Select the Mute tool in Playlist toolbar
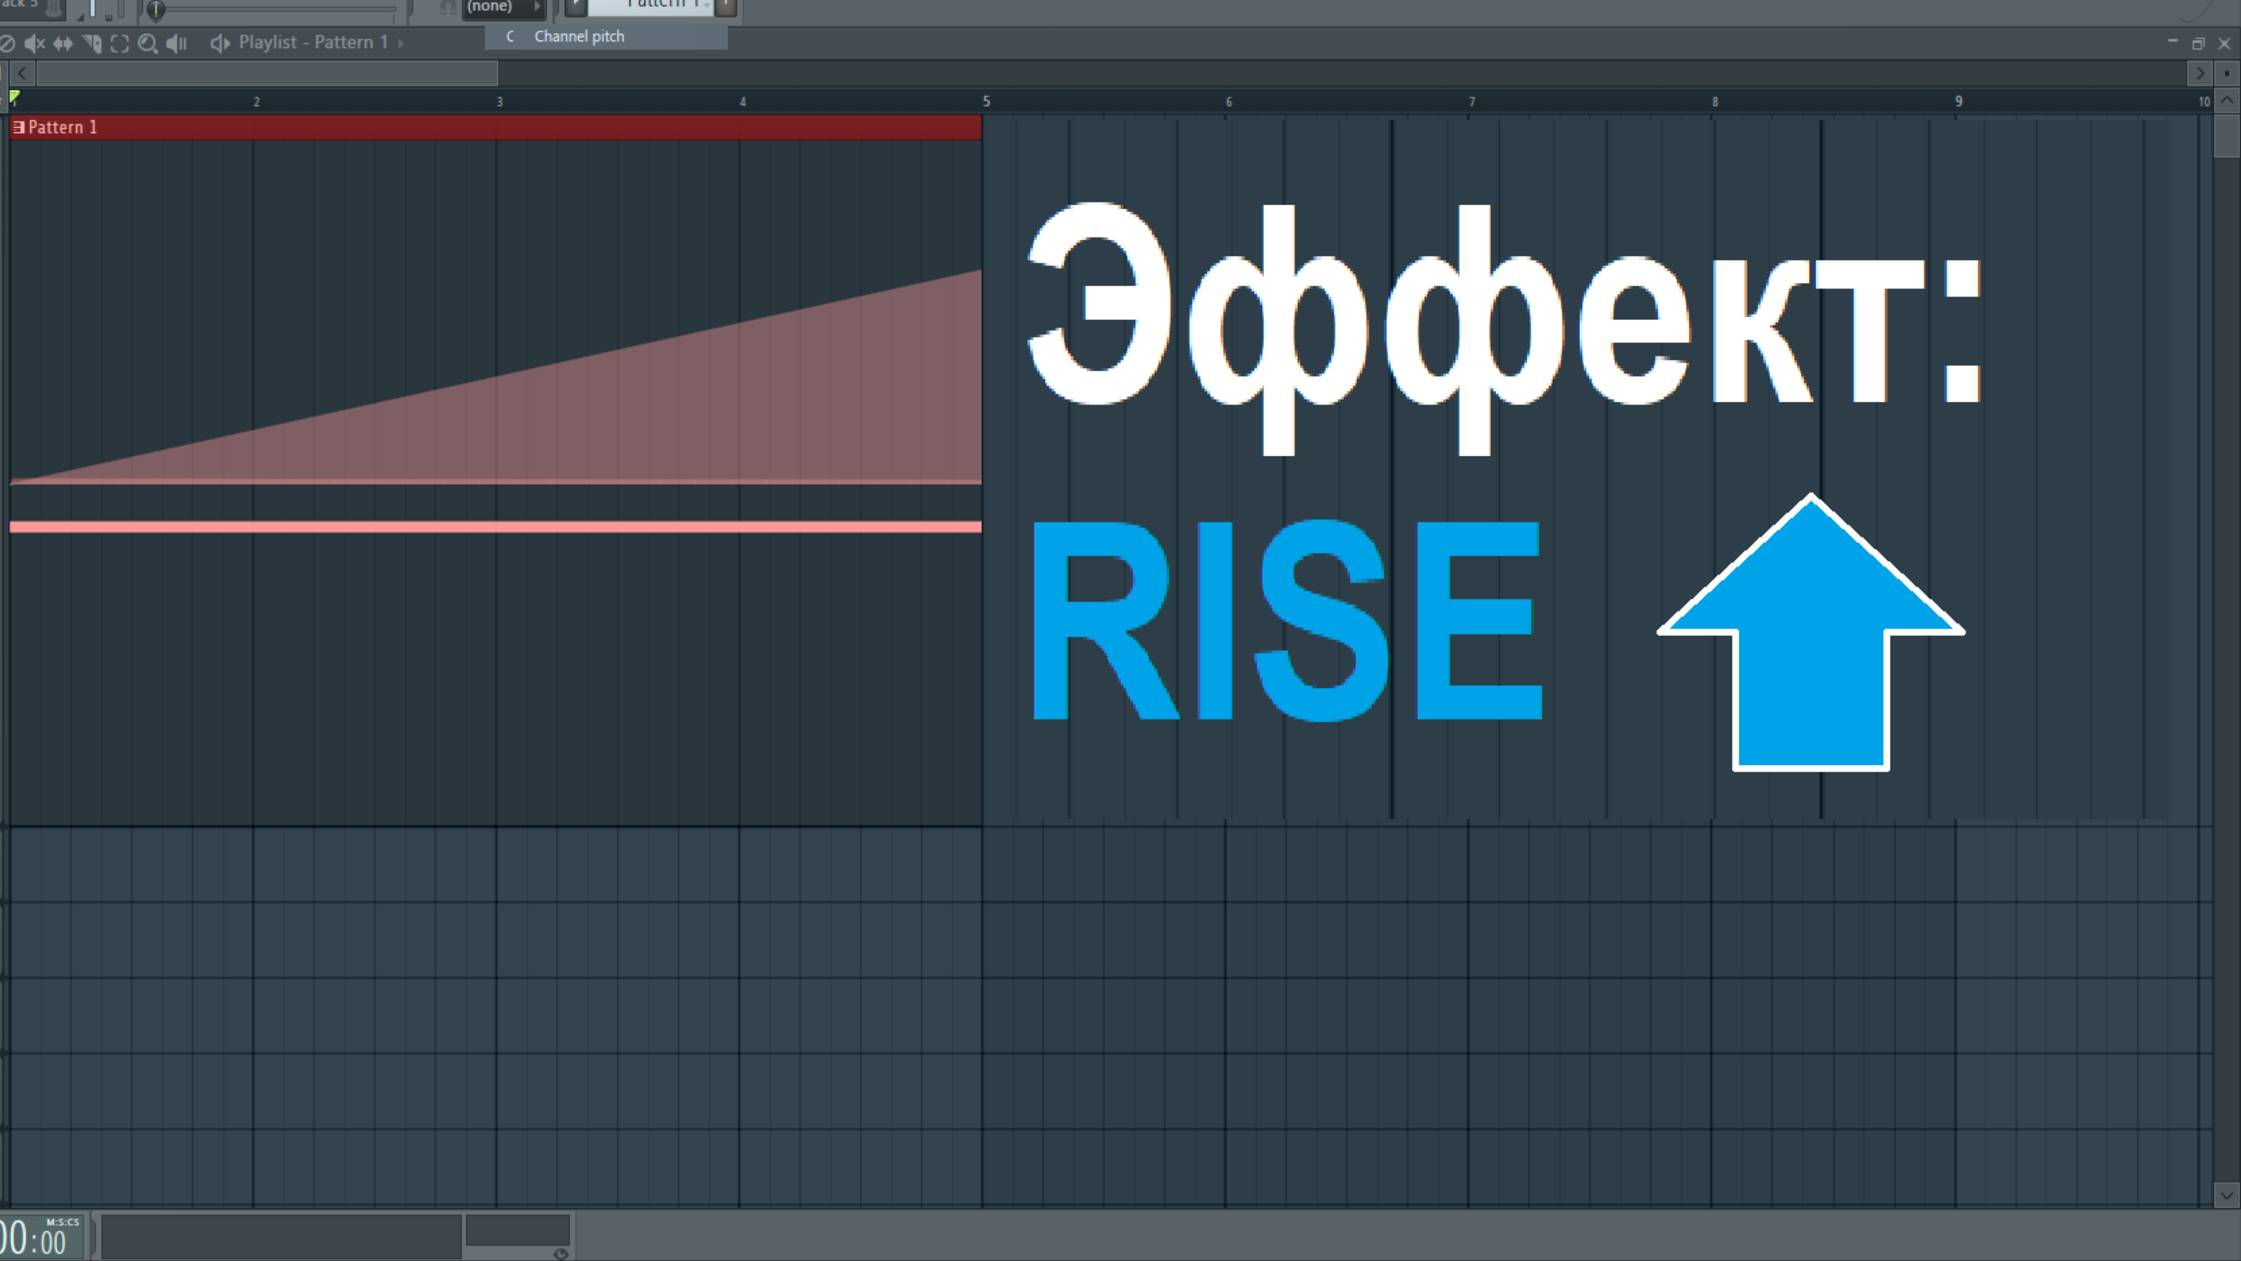The image size is (2241, 1261). coord(35,43)
